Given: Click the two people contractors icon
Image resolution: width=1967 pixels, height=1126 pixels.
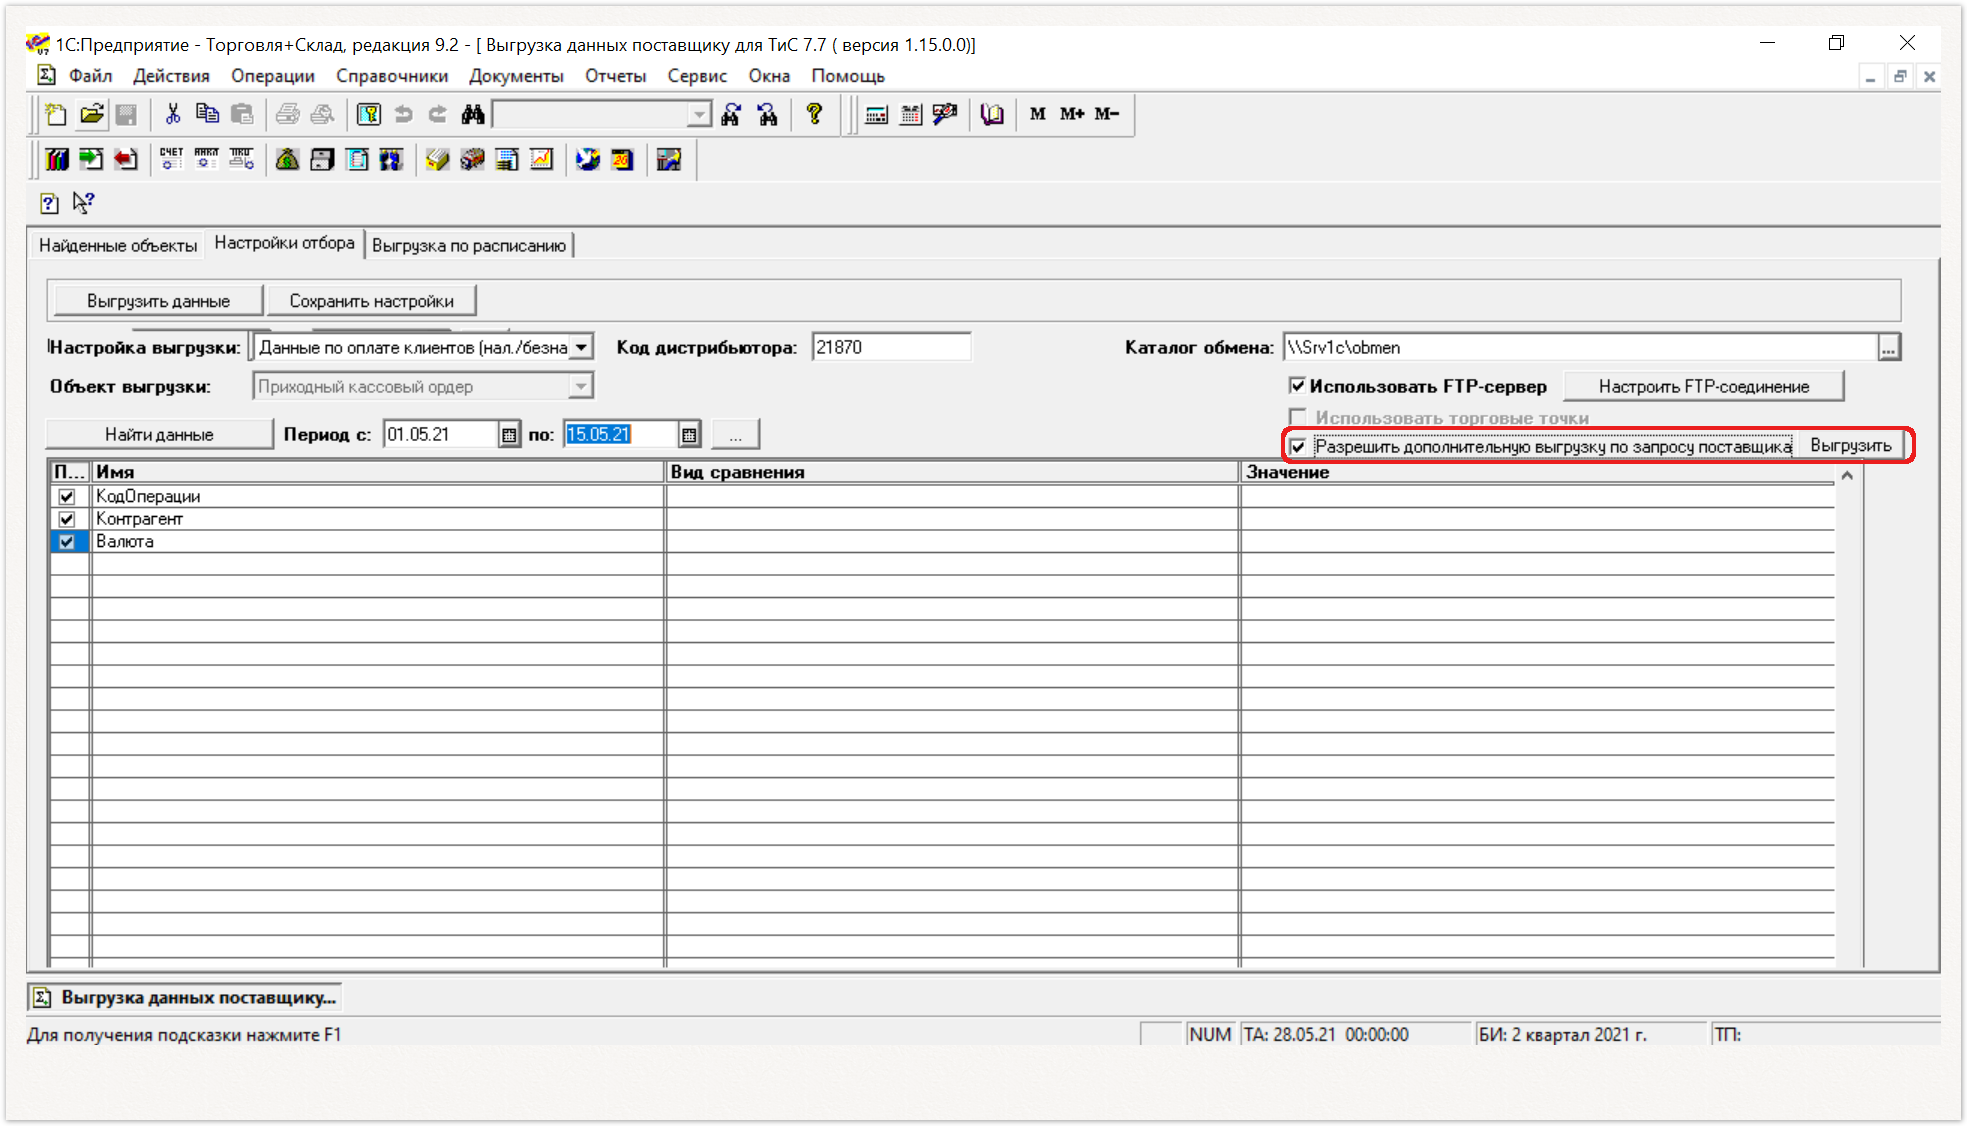Looking at the screenshot, I should [391, 159].
